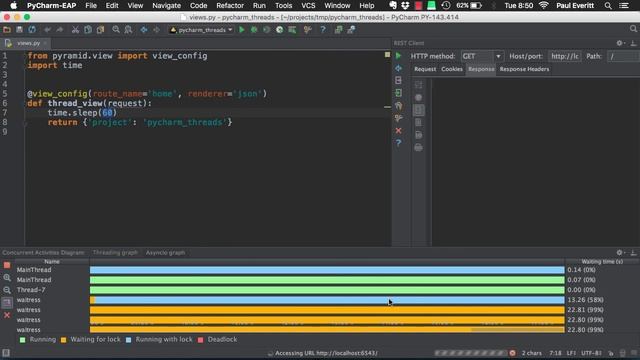Hide REST Client panel icon
The image size is (640, 360).
(x=633, y=43)
